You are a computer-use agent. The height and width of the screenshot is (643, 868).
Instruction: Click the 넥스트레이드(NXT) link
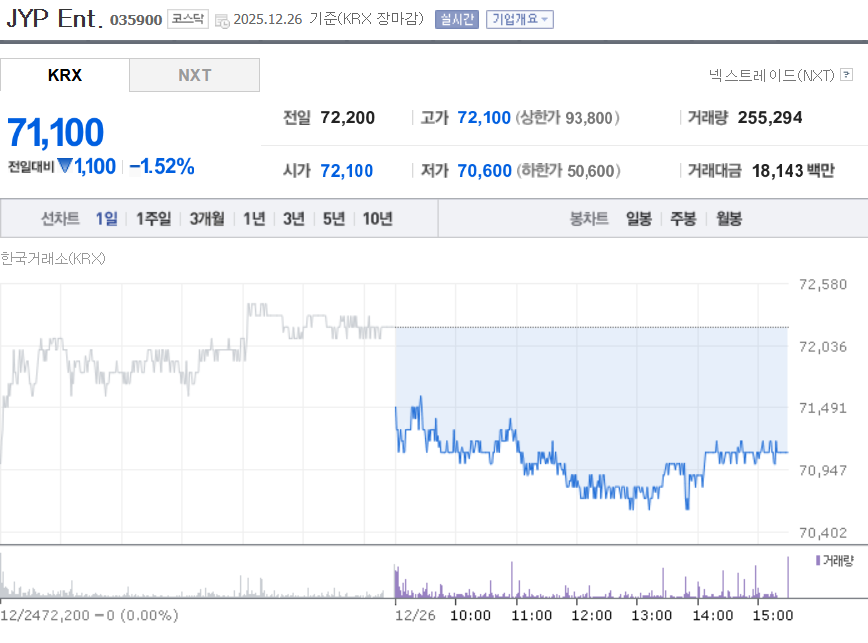tap(772, 75)
